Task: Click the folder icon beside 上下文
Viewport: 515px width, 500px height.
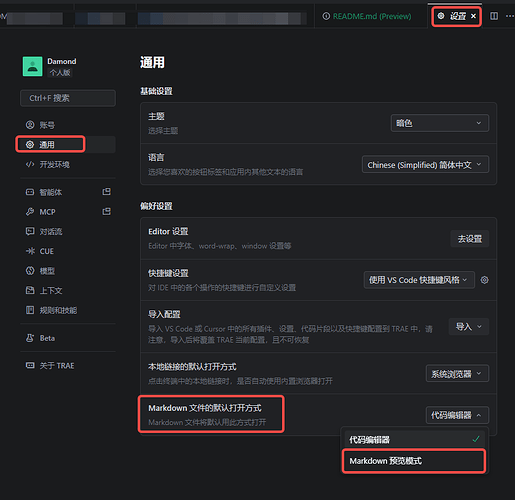Action: point(30,290)
